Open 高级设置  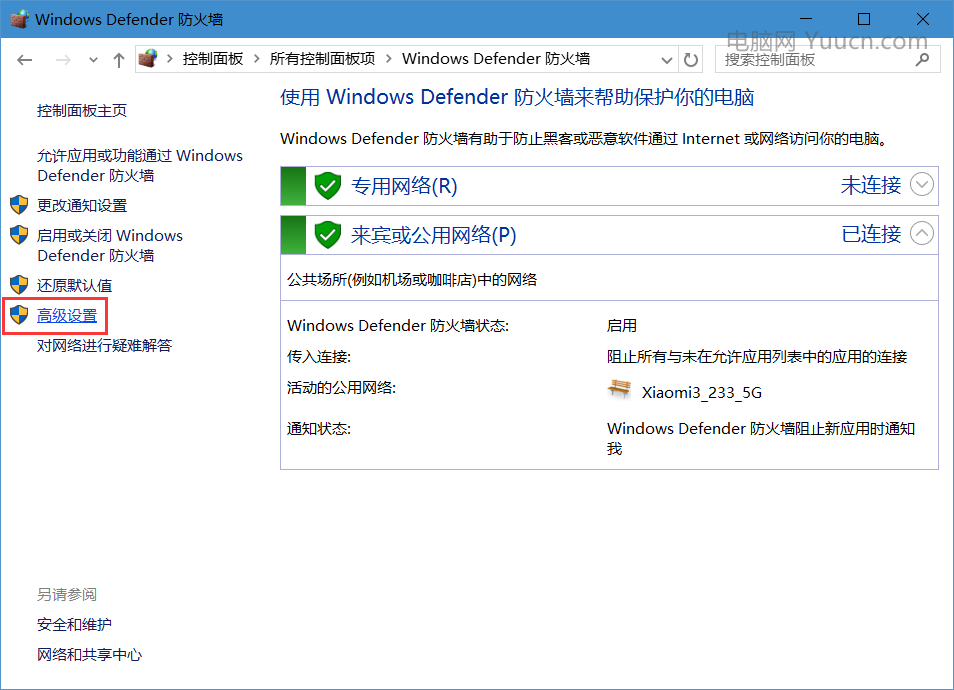tap(67, 316)
